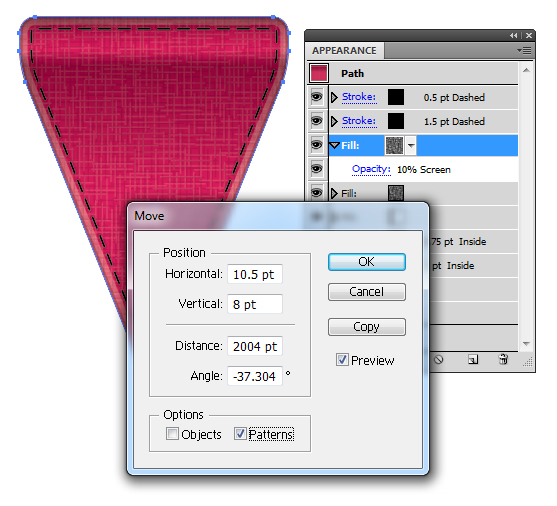Click the Copy button in Move dialog
Image resolution: width=557 pixels, height=506 pixels.
click(367, 327)
